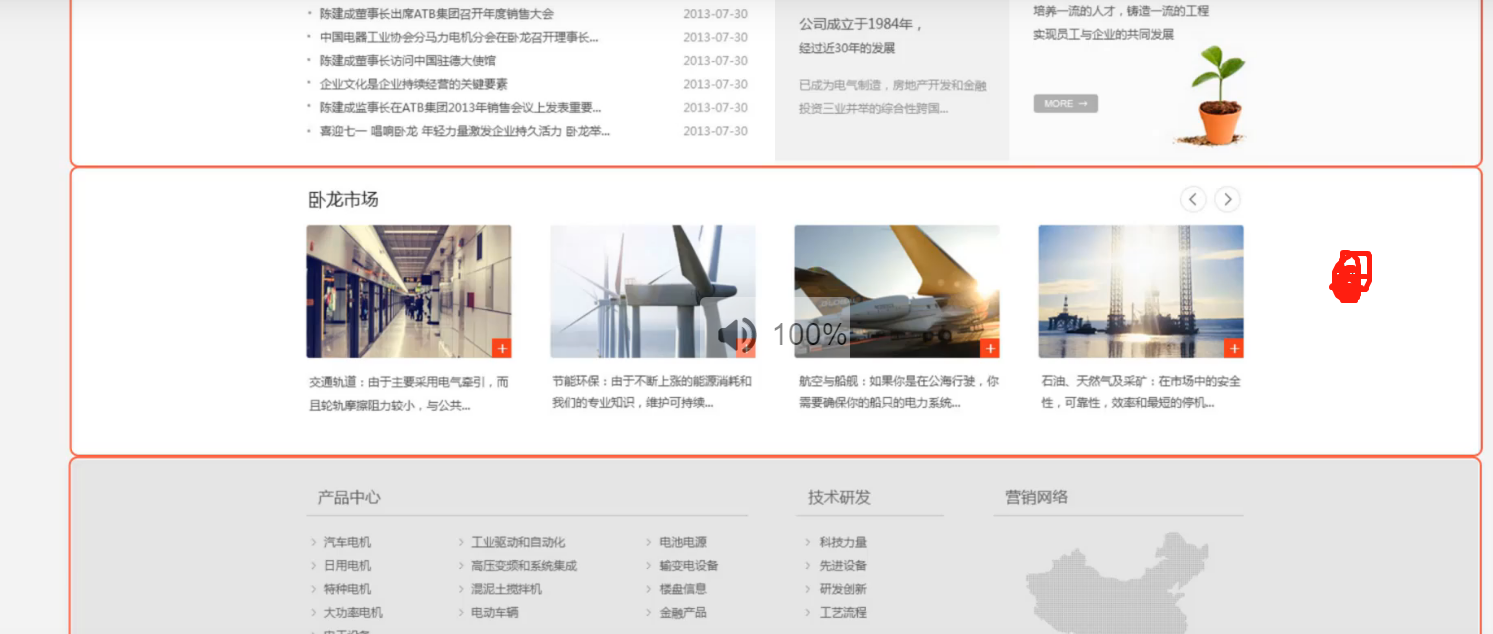
Task: Click the 先进设备 link
Action: [843, 565]
